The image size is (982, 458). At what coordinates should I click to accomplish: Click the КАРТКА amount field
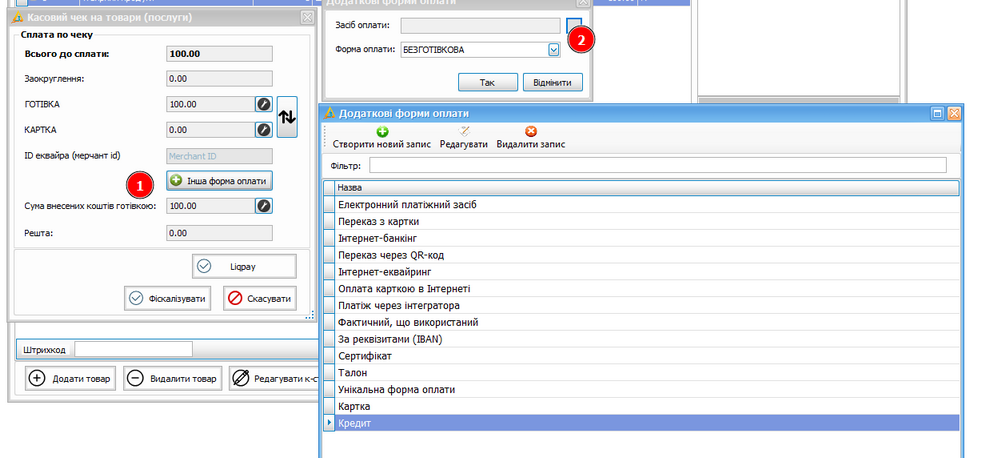point(211,130)
